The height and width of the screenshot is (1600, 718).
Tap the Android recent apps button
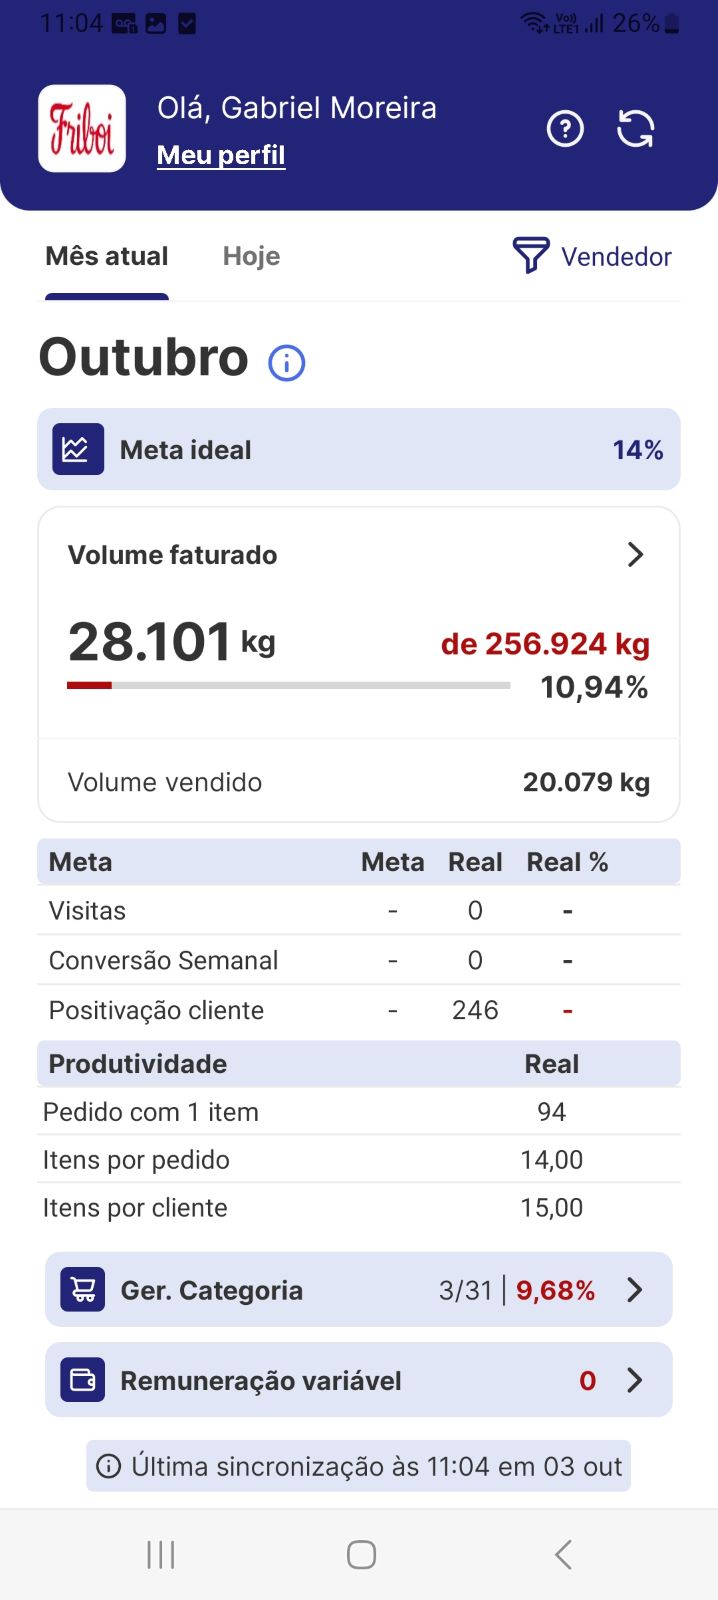161,1554
